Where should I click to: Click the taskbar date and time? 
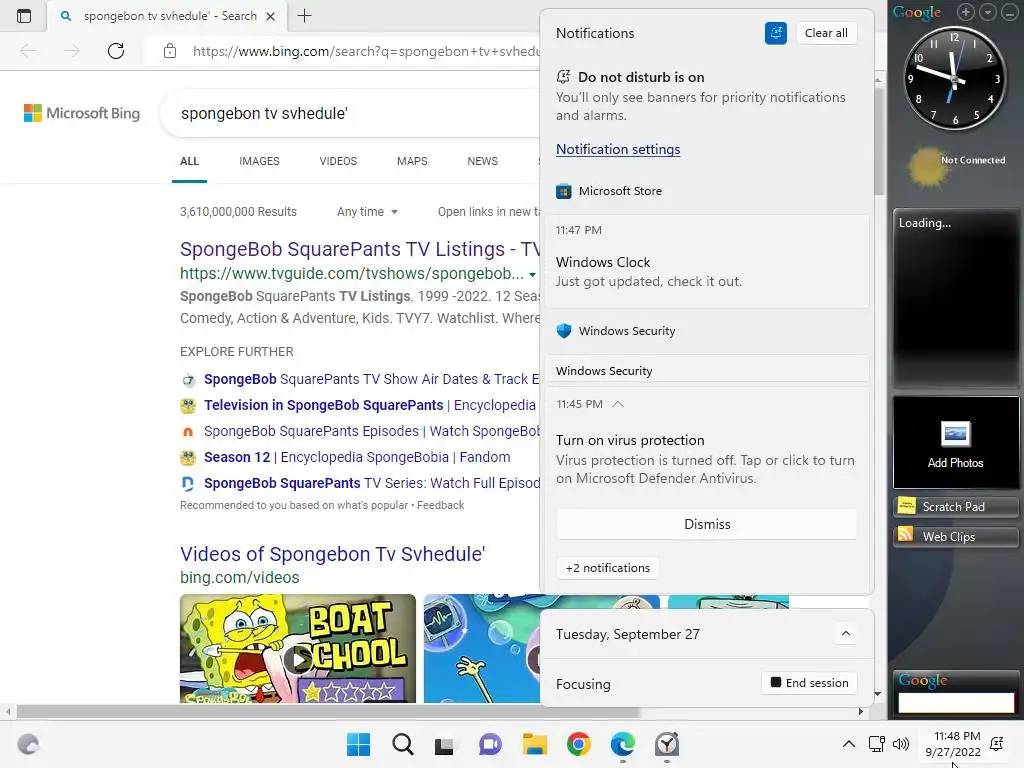tap(953, 744)
